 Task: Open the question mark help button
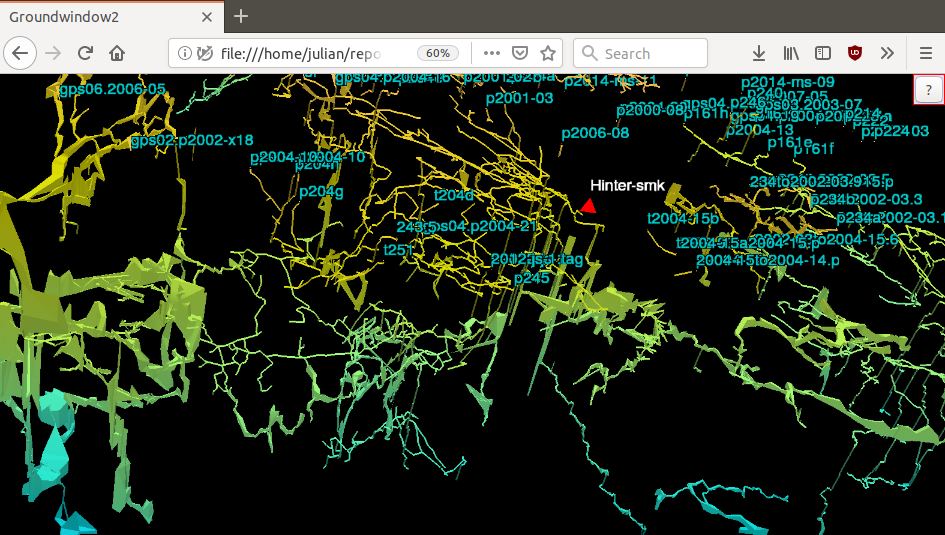(x=929, y=90)
